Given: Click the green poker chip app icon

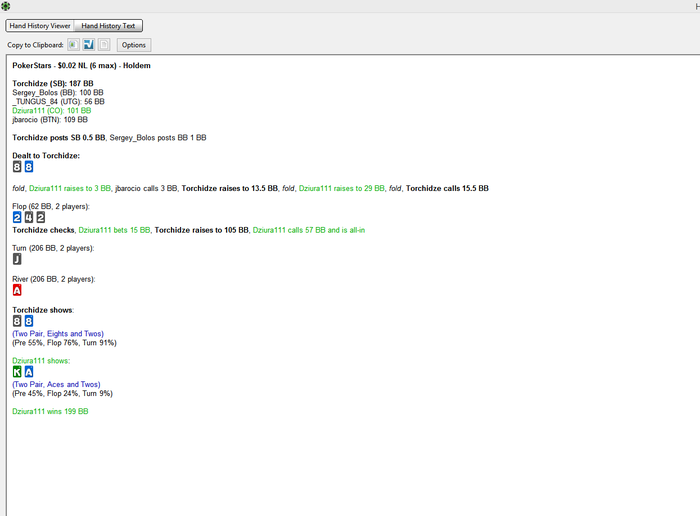Looking at the screenshot, I should 5,6.
